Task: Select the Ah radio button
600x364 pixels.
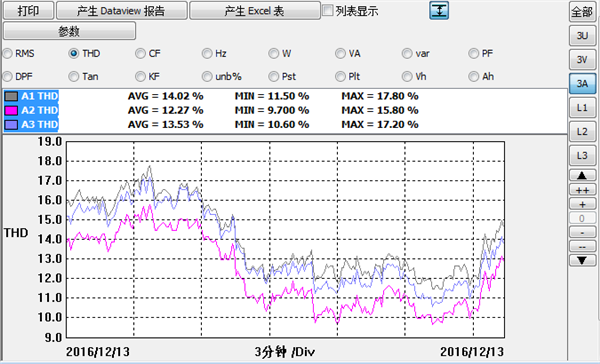Action: coord(474,77)
